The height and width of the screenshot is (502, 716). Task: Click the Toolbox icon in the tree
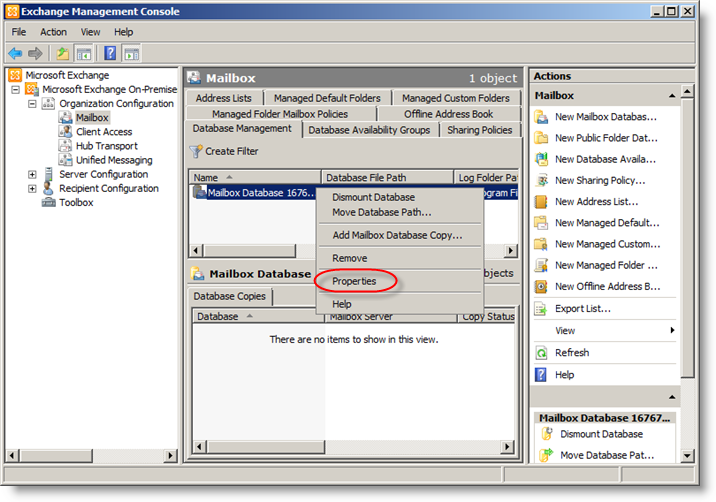49,202
